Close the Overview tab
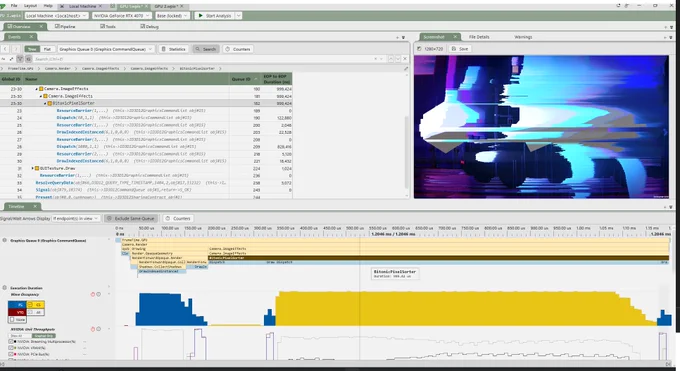The width and height of the screenshot is (680, 371). tap(41, 26)
